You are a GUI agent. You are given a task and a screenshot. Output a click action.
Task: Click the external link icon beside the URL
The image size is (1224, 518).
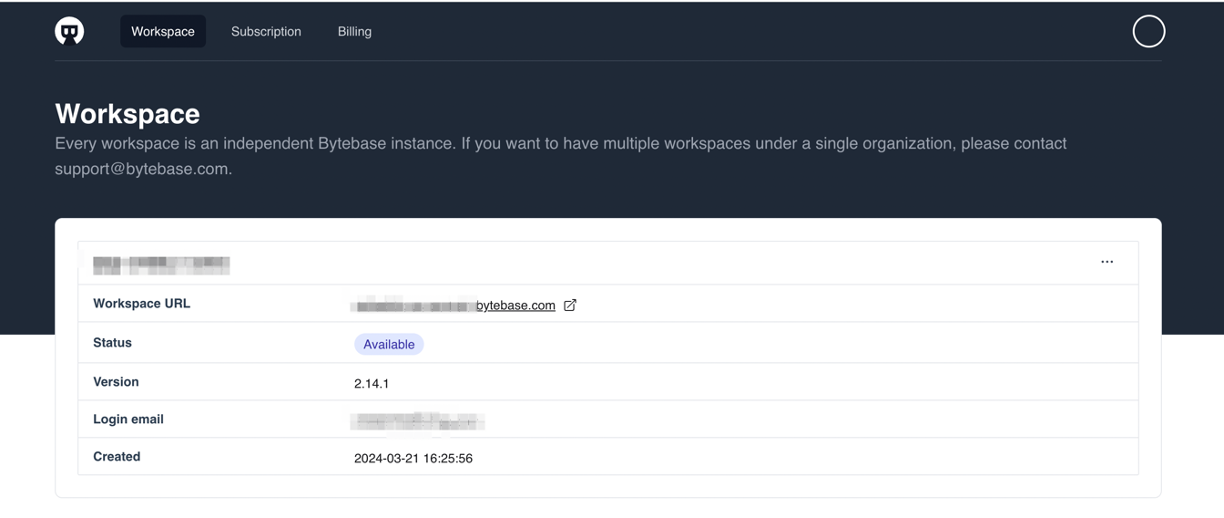(570, 305)
